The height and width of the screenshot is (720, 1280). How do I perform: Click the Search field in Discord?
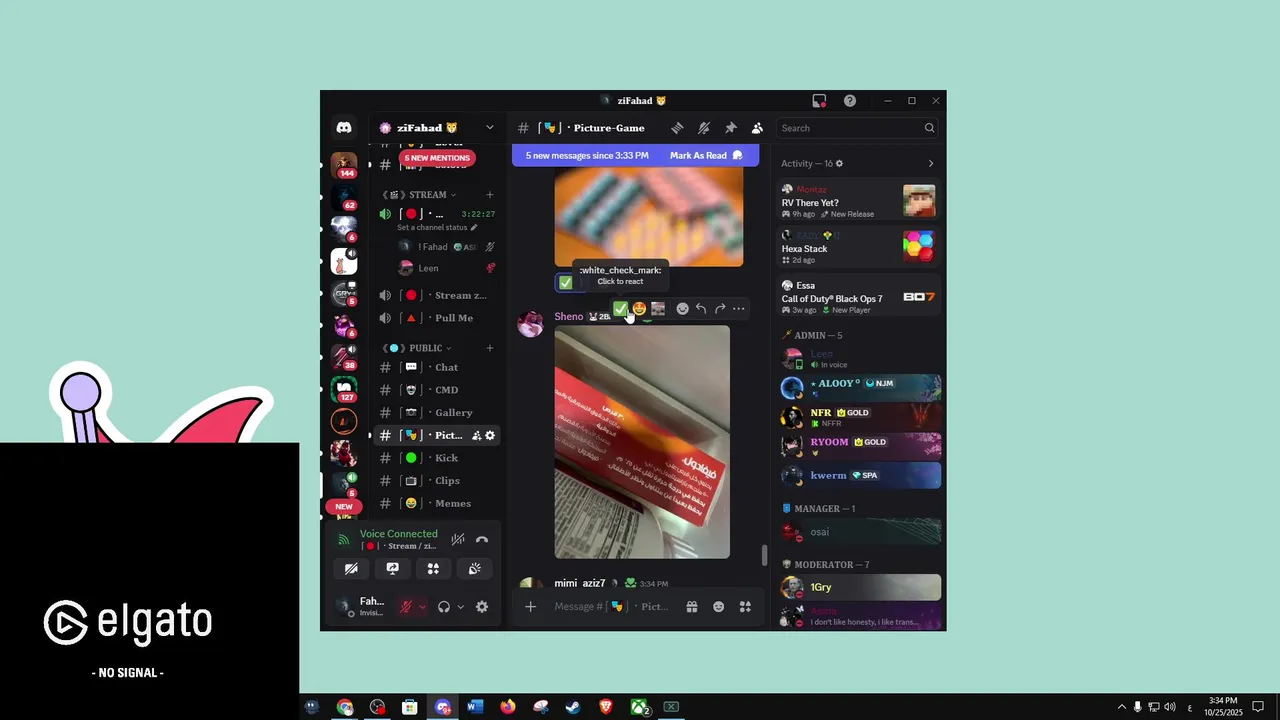[x=858, y=128]
